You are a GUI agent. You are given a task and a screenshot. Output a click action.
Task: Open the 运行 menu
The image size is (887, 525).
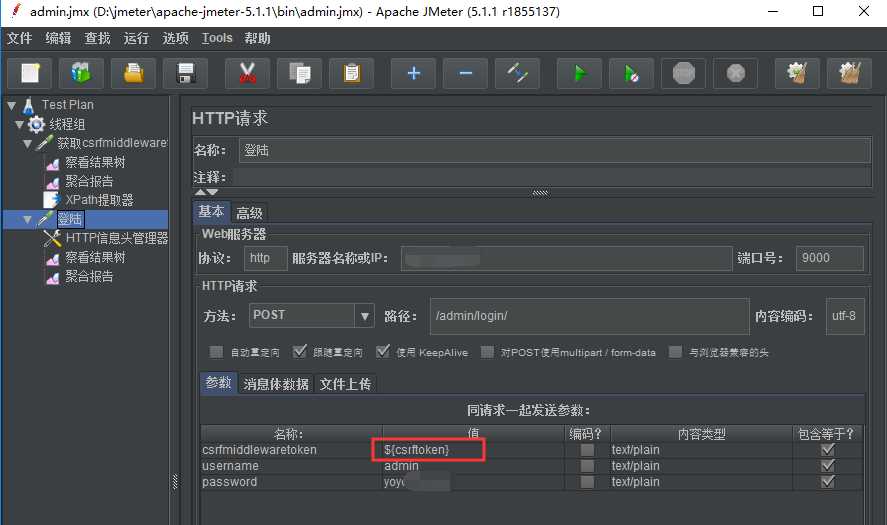(x=136, y=38)
